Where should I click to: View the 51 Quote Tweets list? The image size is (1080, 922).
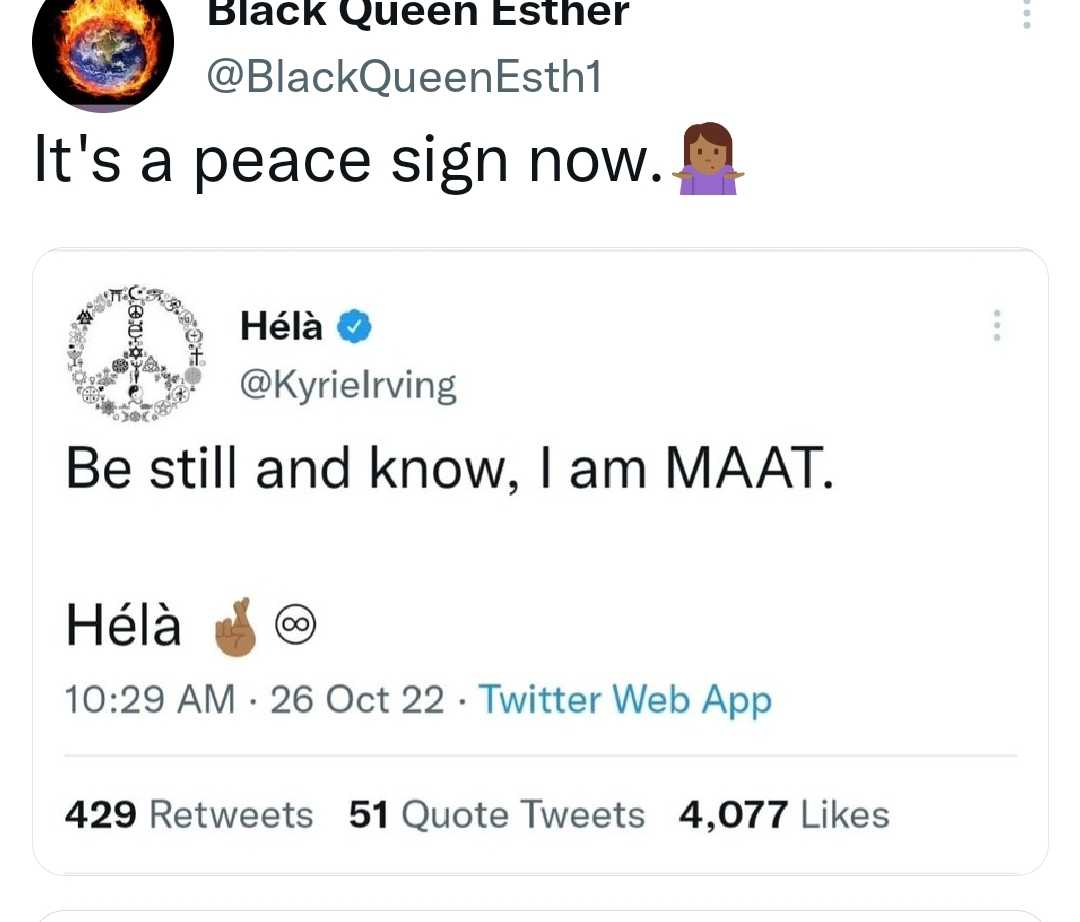497,815
